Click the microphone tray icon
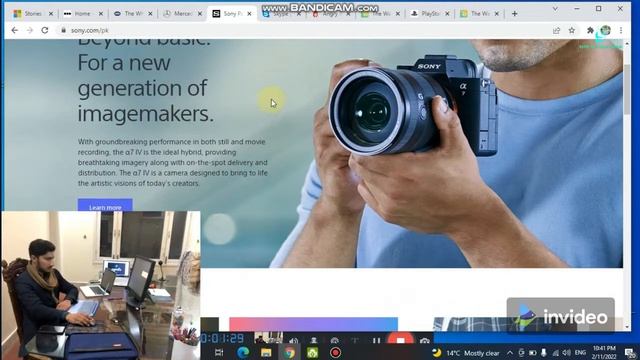Viewport: 640px width, 360px height. [544, 353]
